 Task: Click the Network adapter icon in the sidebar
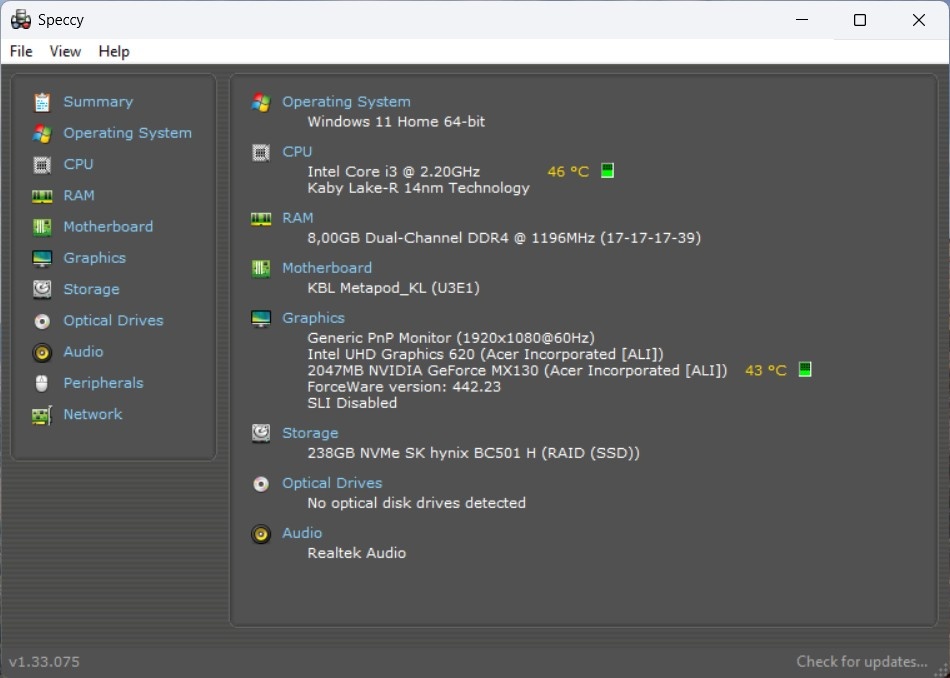point(41,414)
